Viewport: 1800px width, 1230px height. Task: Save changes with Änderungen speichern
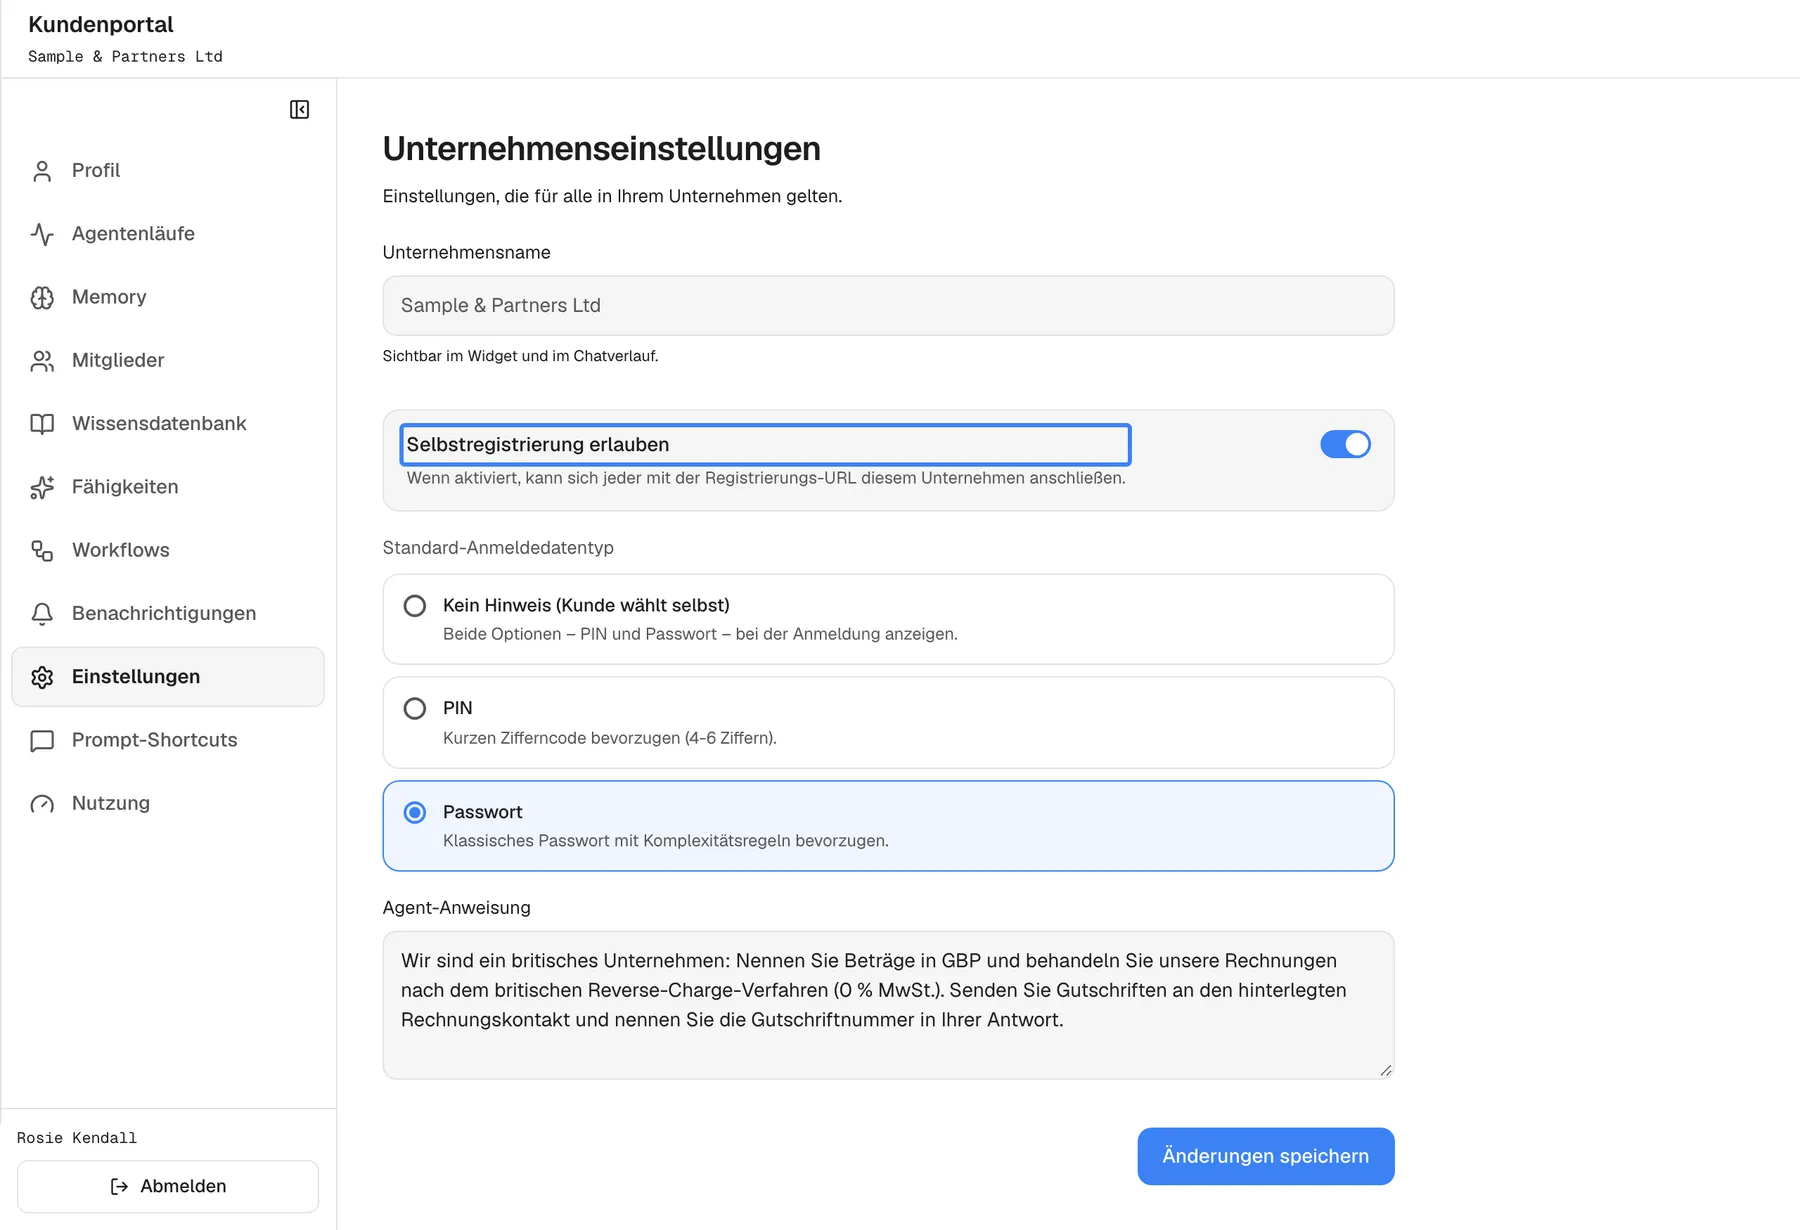[x=1266, y=1156]
